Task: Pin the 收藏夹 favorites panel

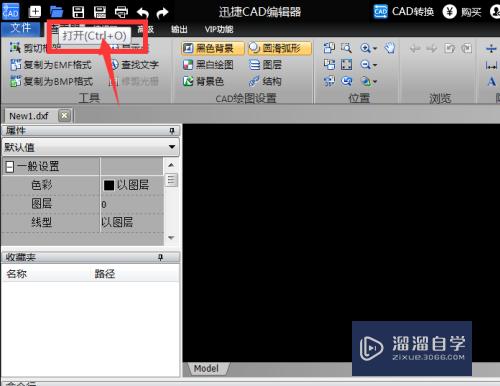Action: pos(160,257)
